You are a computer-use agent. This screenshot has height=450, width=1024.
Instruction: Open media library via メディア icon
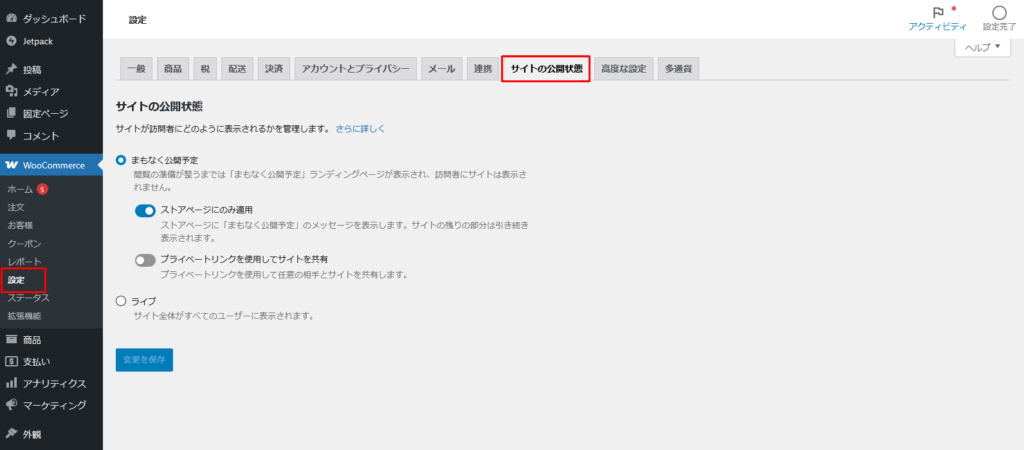coord(11,92)
